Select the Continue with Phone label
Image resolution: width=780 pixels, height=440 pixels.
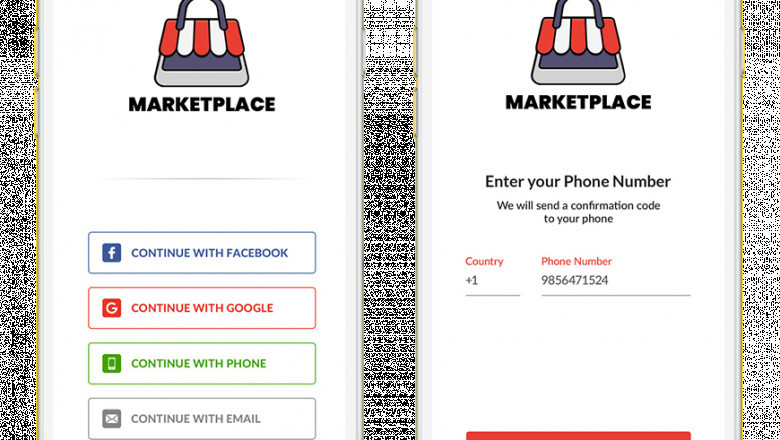[198, 363]
